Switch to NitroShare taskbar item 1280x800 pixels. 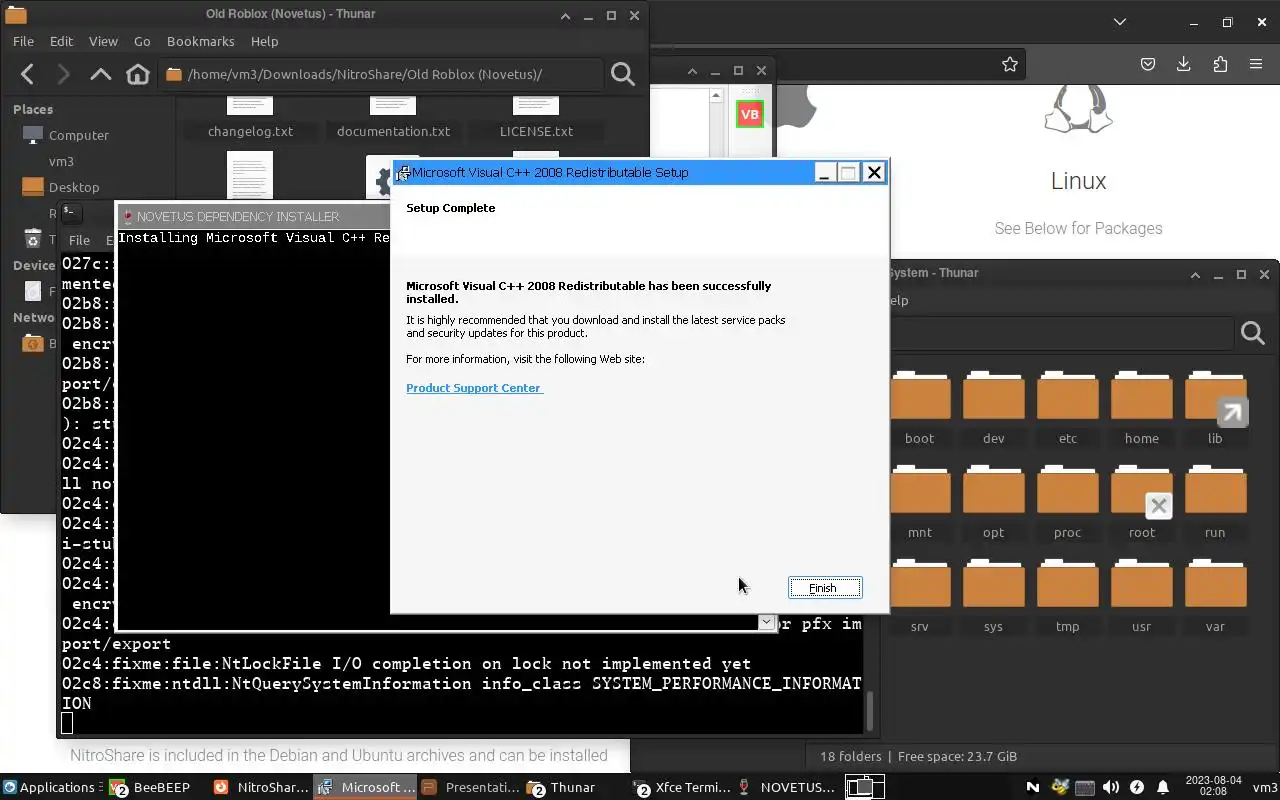point(262,787)
